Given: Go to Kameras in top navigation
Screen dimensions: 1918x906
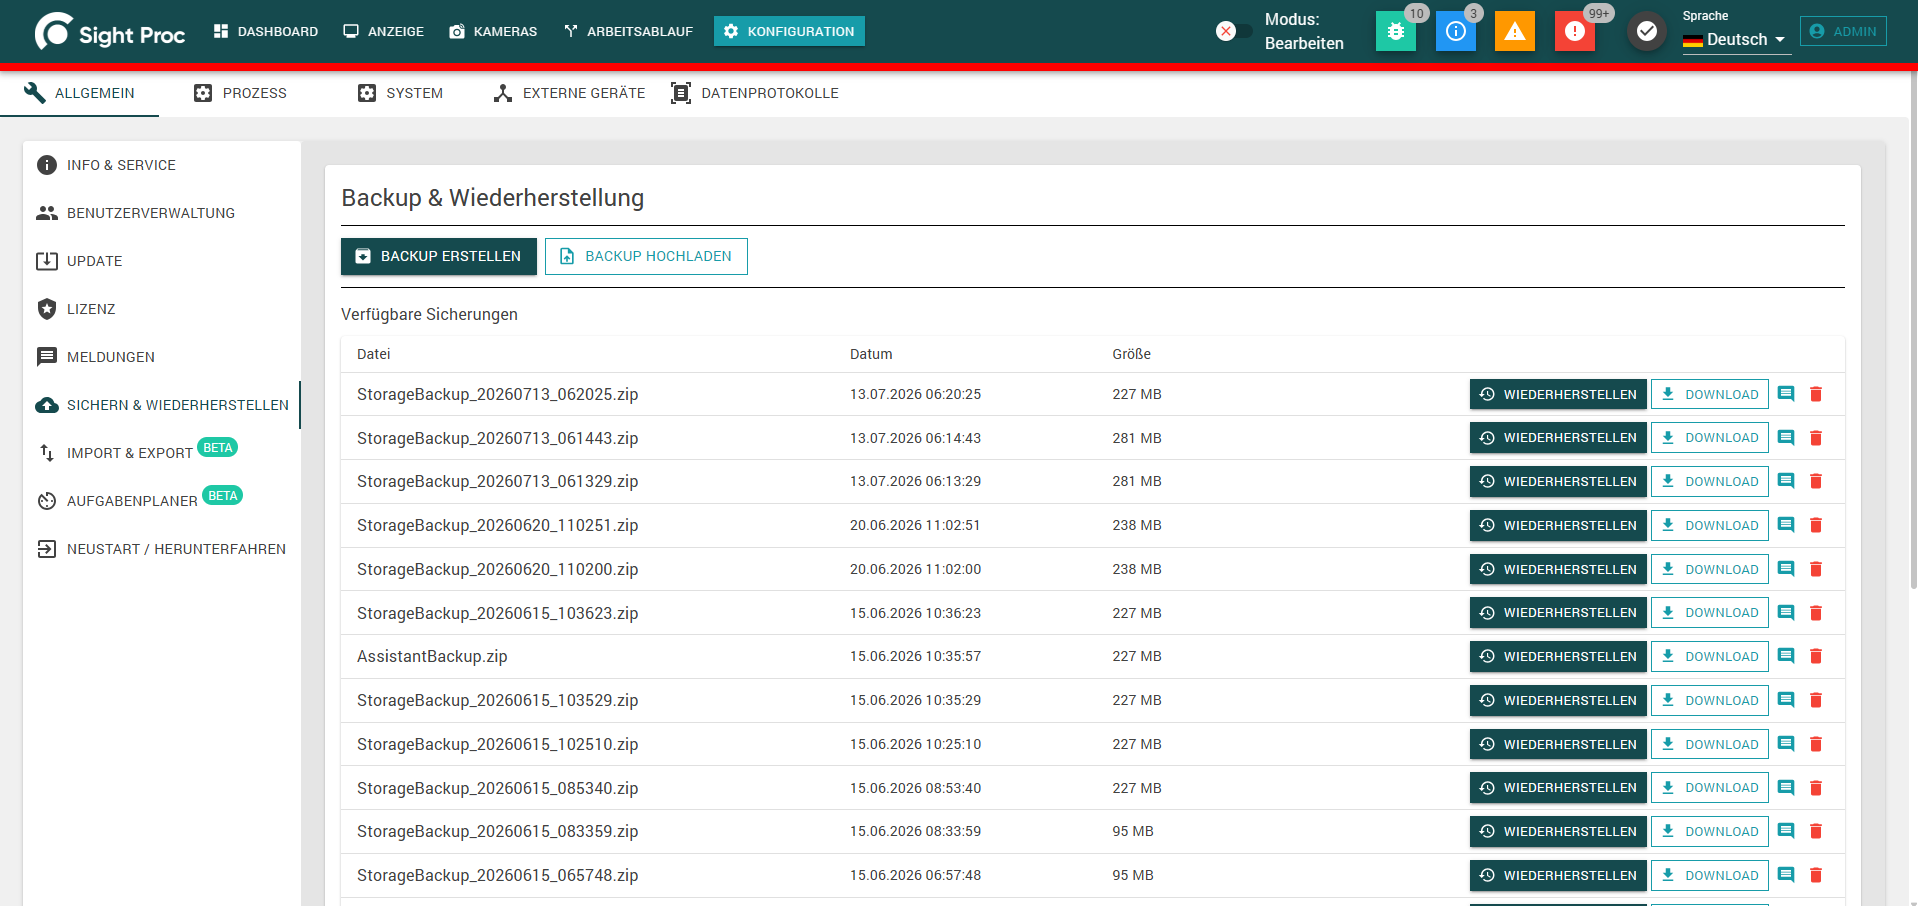Looking at the screenshot, I should (493, 31).
